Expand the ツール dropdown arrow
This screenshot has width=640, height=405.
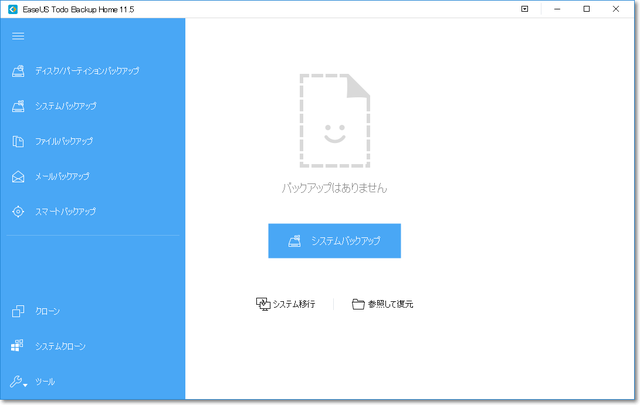pyautogui.click(x=26, y=385)
